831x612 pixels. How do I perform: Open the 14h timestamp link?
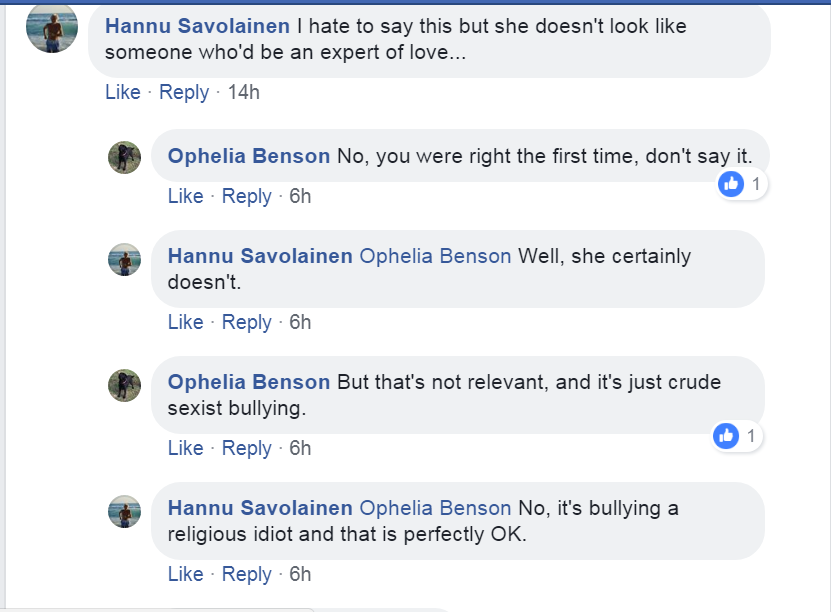point(244,92)
